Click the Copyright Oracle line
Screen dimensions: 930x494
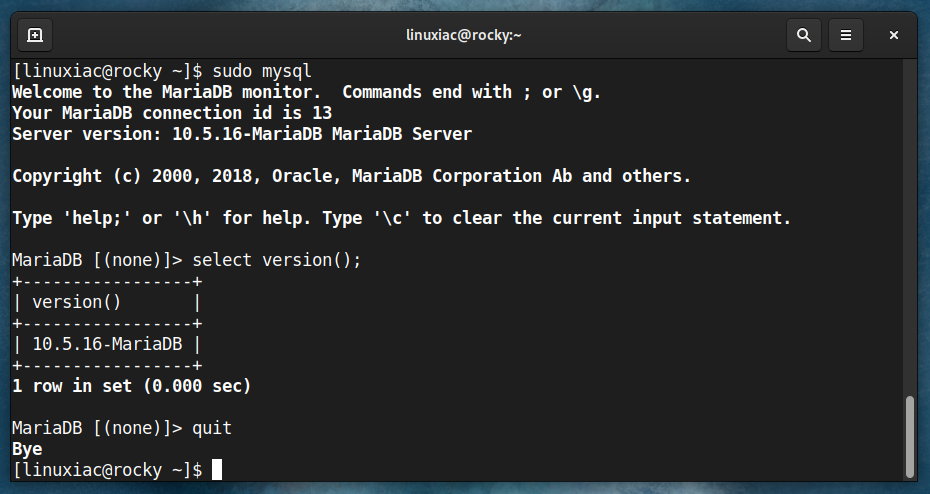point(352,176)
